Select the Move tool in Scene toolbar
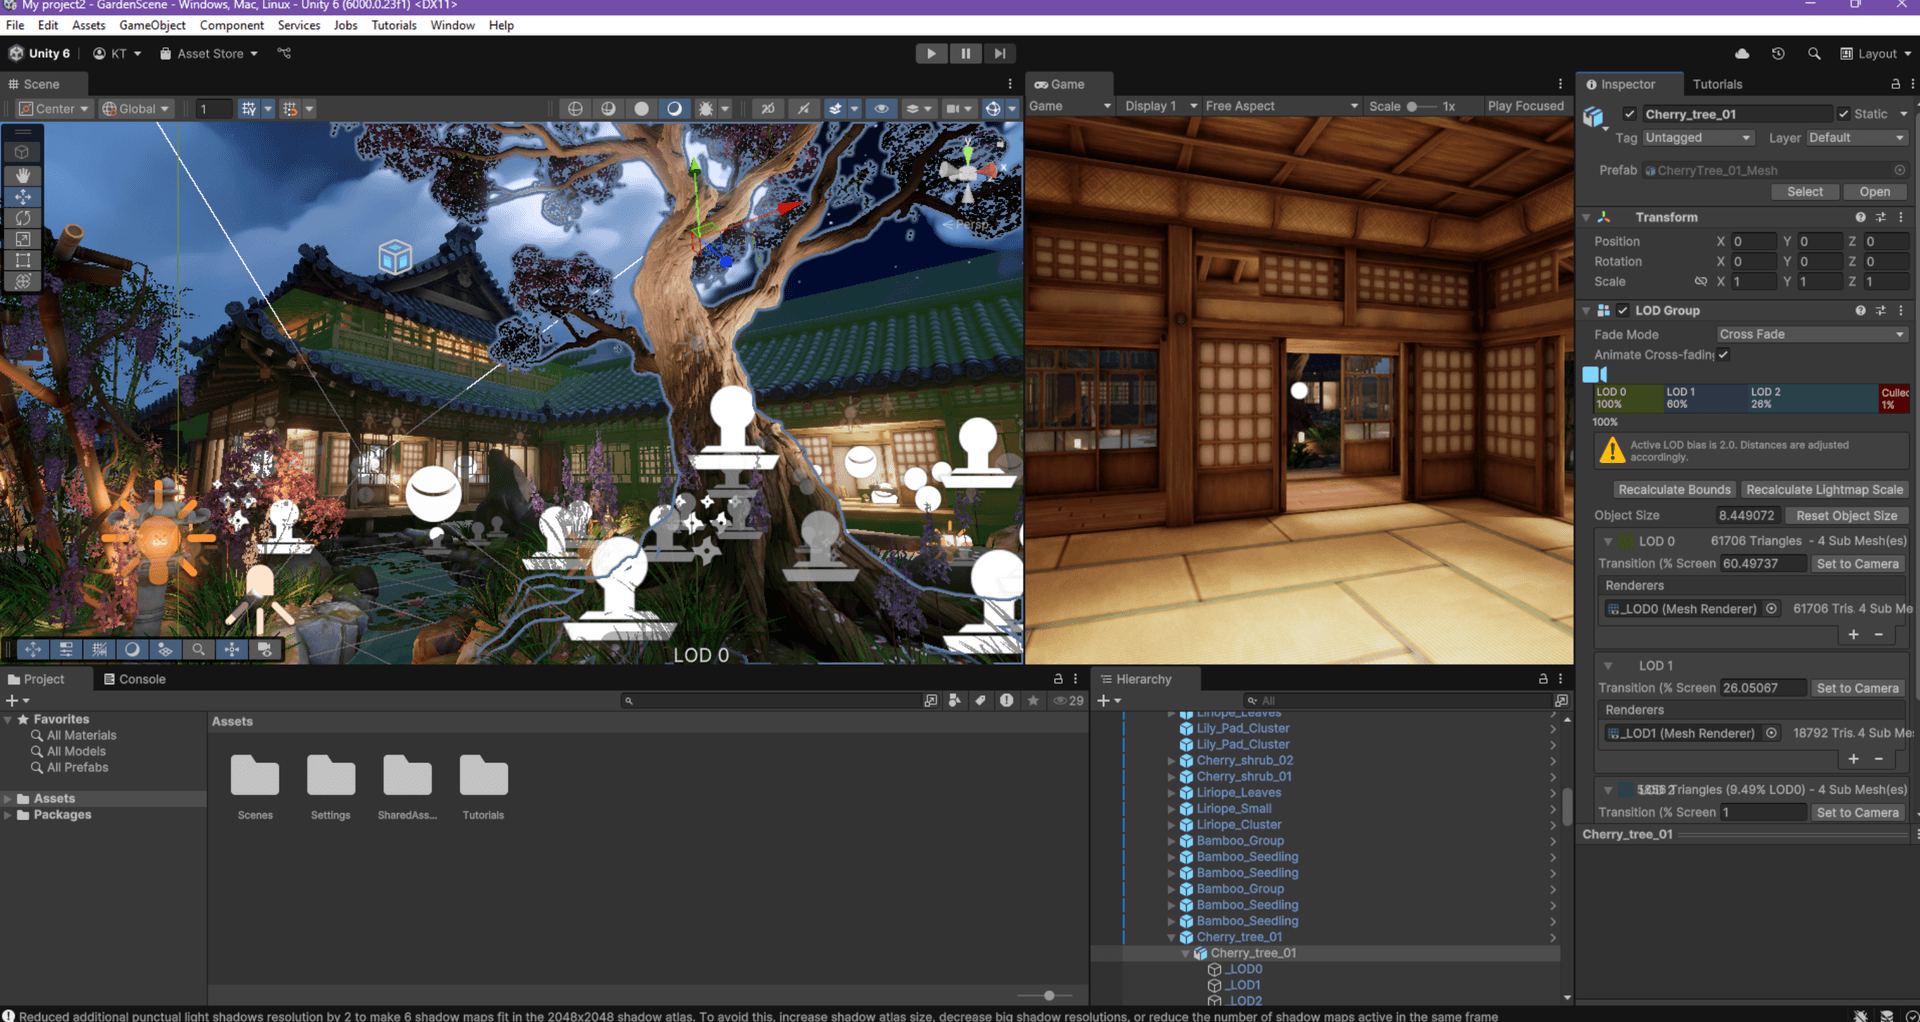The image size is (1920, 1022). [22, 197]
